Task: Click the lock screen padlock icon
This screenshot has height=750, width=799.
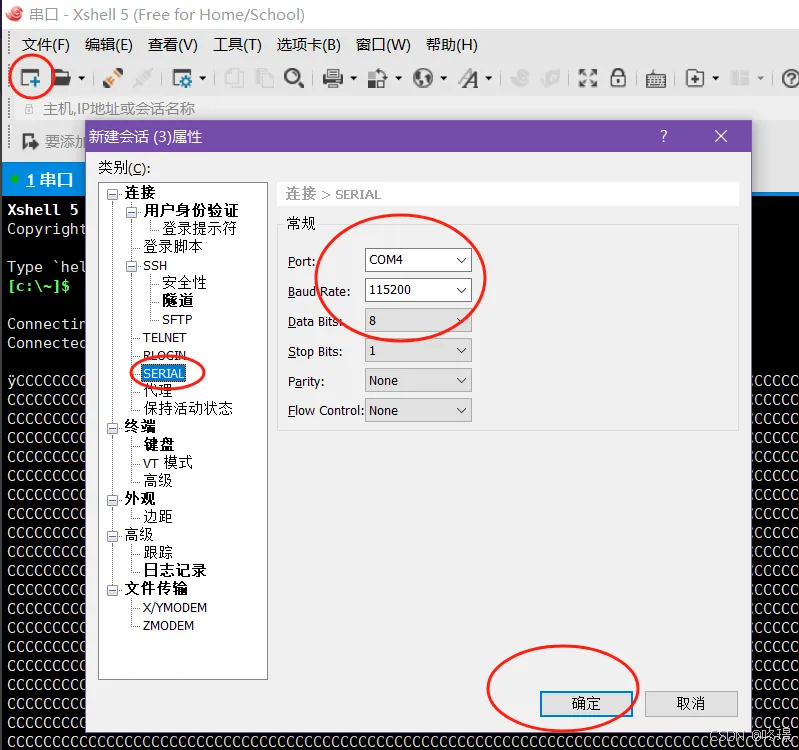Action: tap(618, 78)
